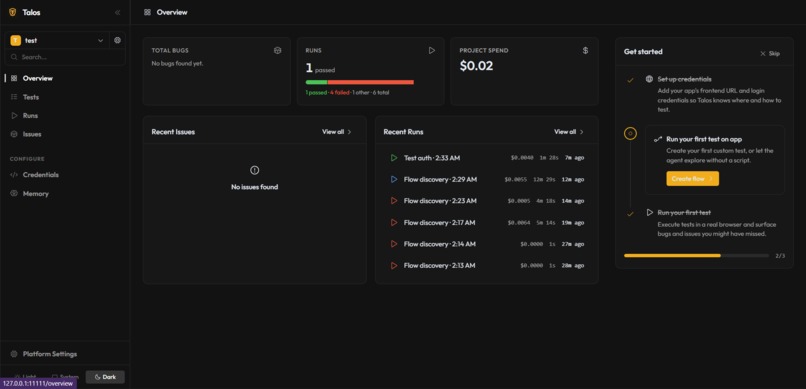Click the checkmark for Set up credentials
The height and width of the screenshot is (389, 806).
click(630, 80)
